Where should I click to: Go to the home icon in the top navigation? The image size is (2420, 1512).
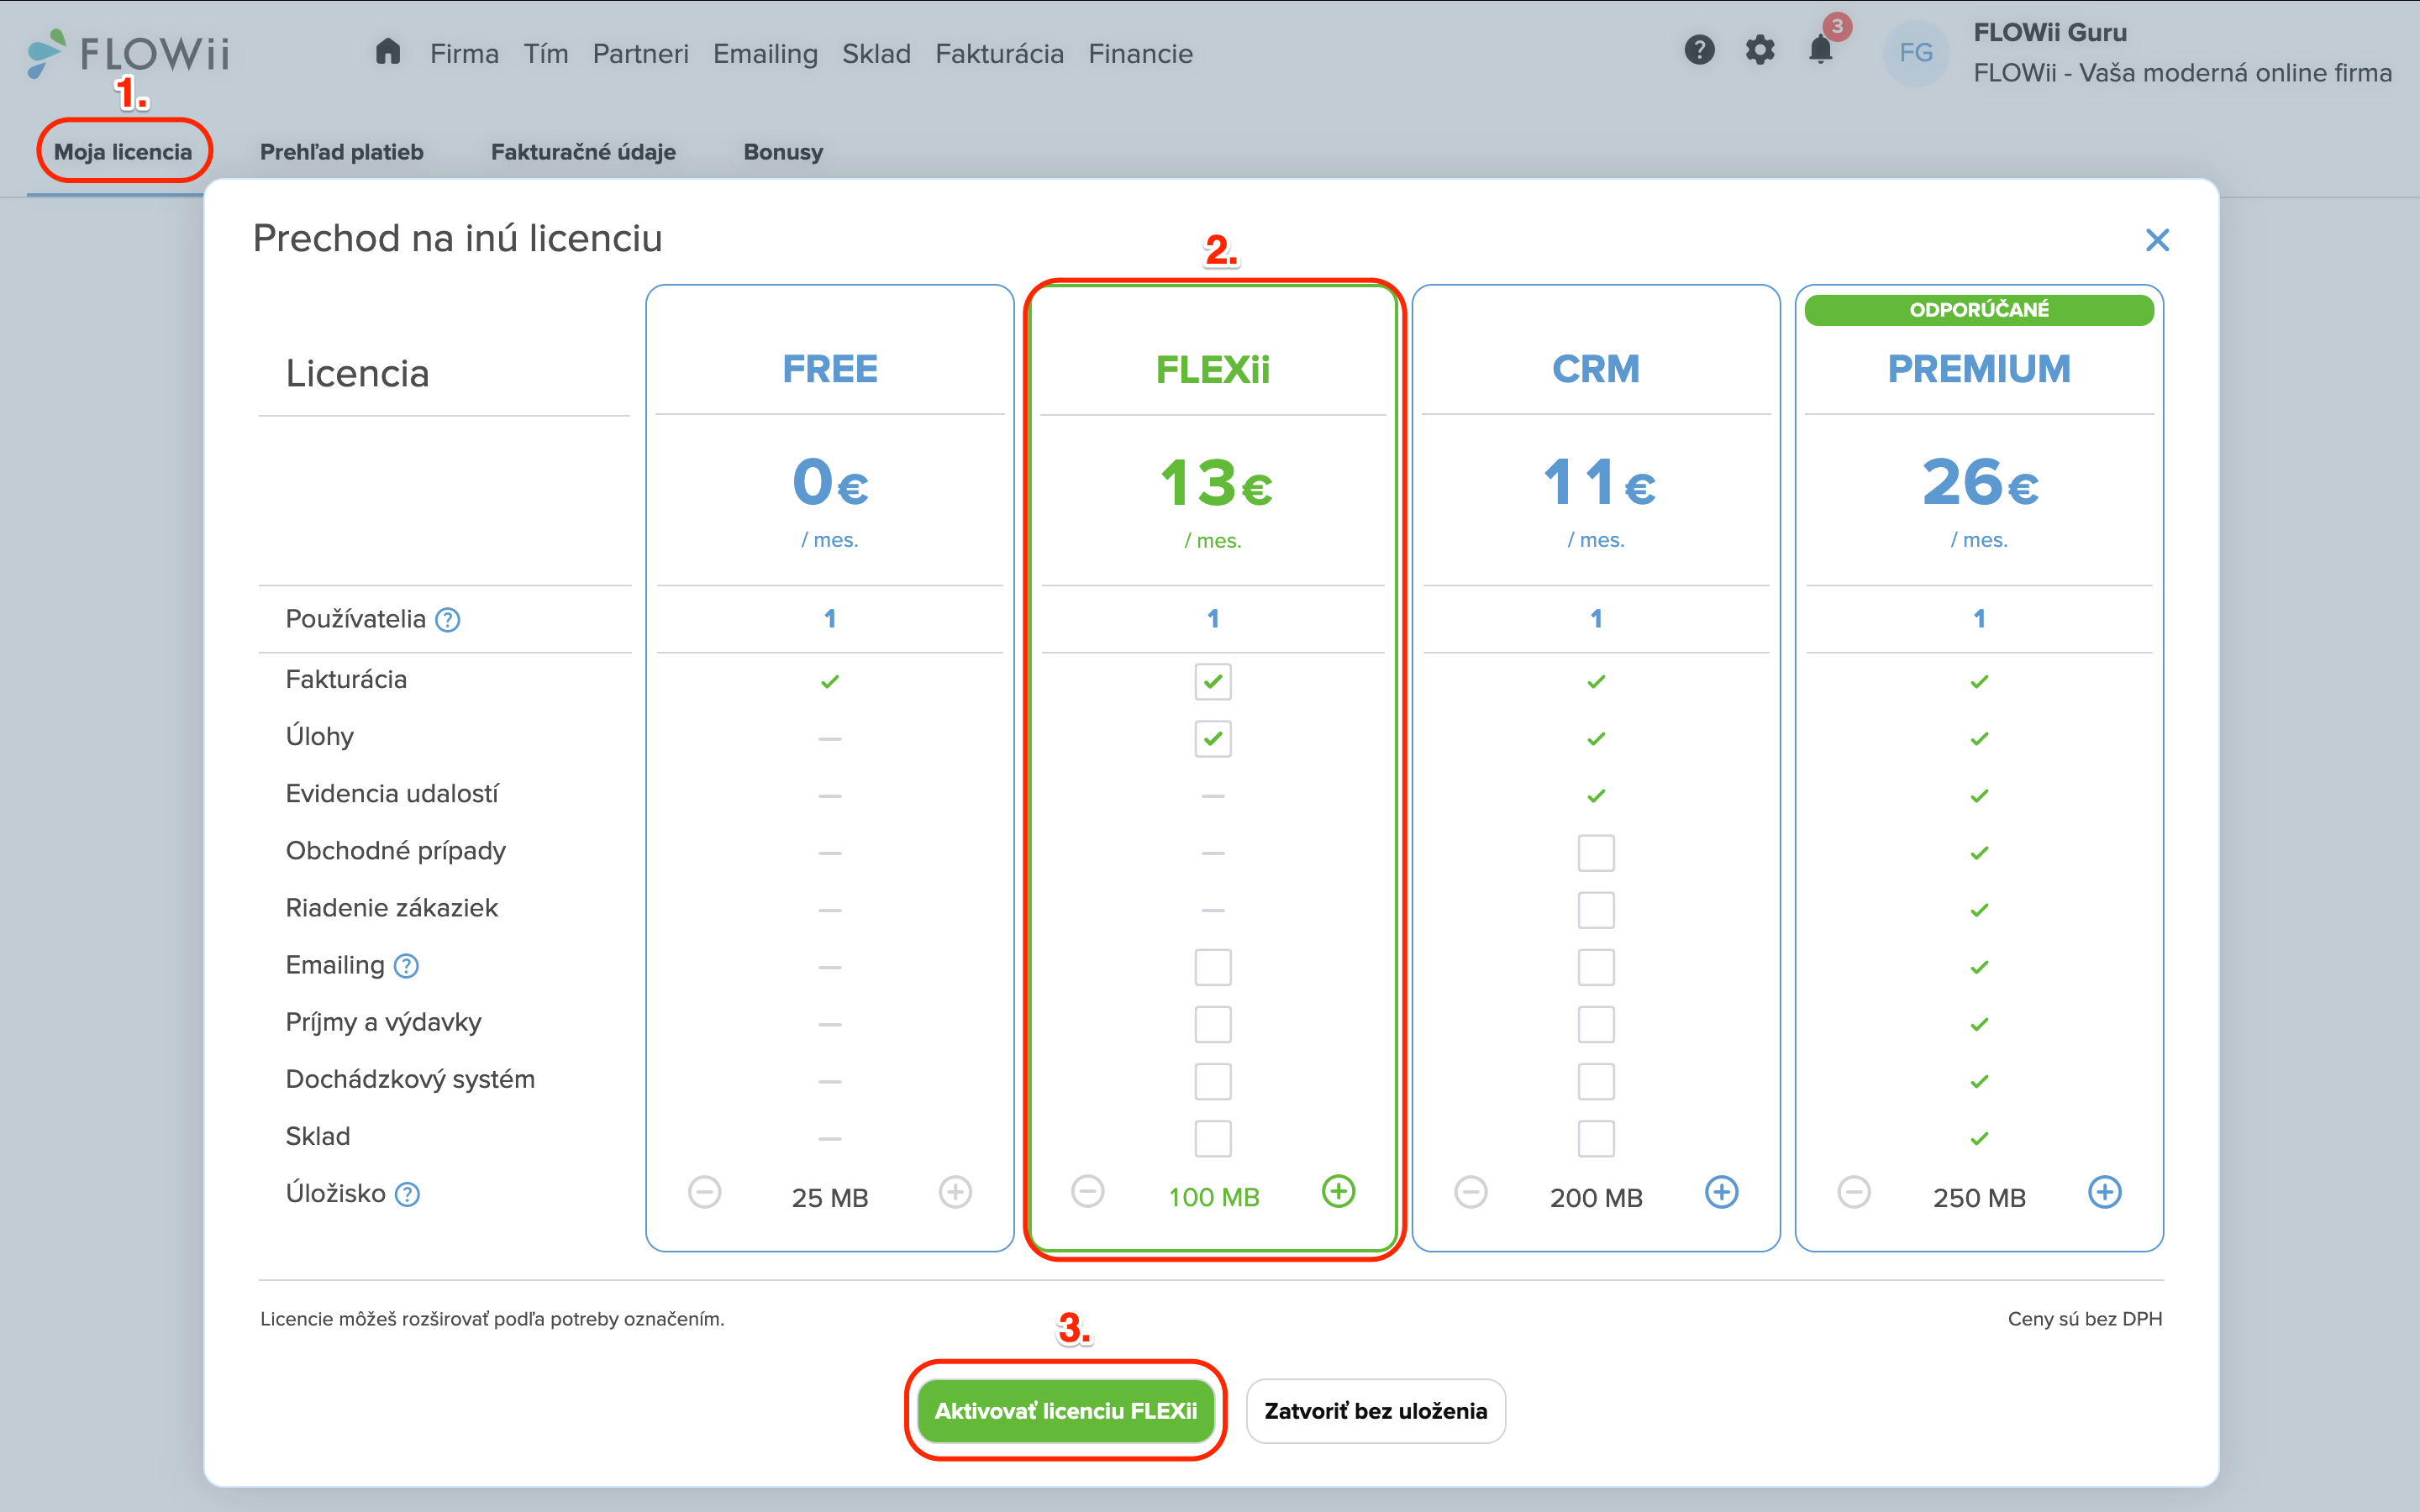[x=388, y=52]
